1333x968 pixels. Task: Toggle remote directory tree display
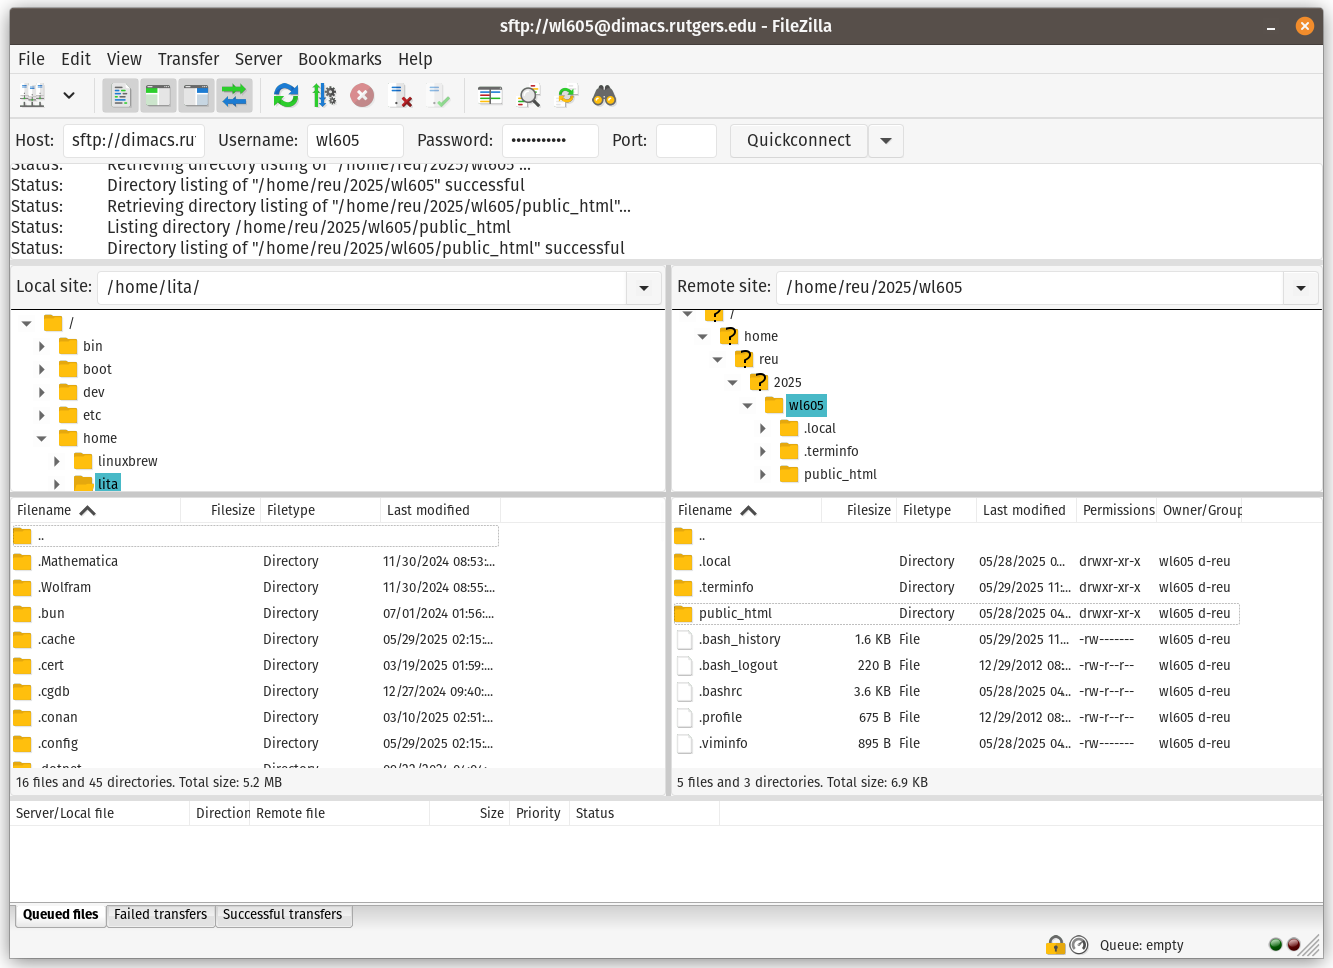[196, 96]
